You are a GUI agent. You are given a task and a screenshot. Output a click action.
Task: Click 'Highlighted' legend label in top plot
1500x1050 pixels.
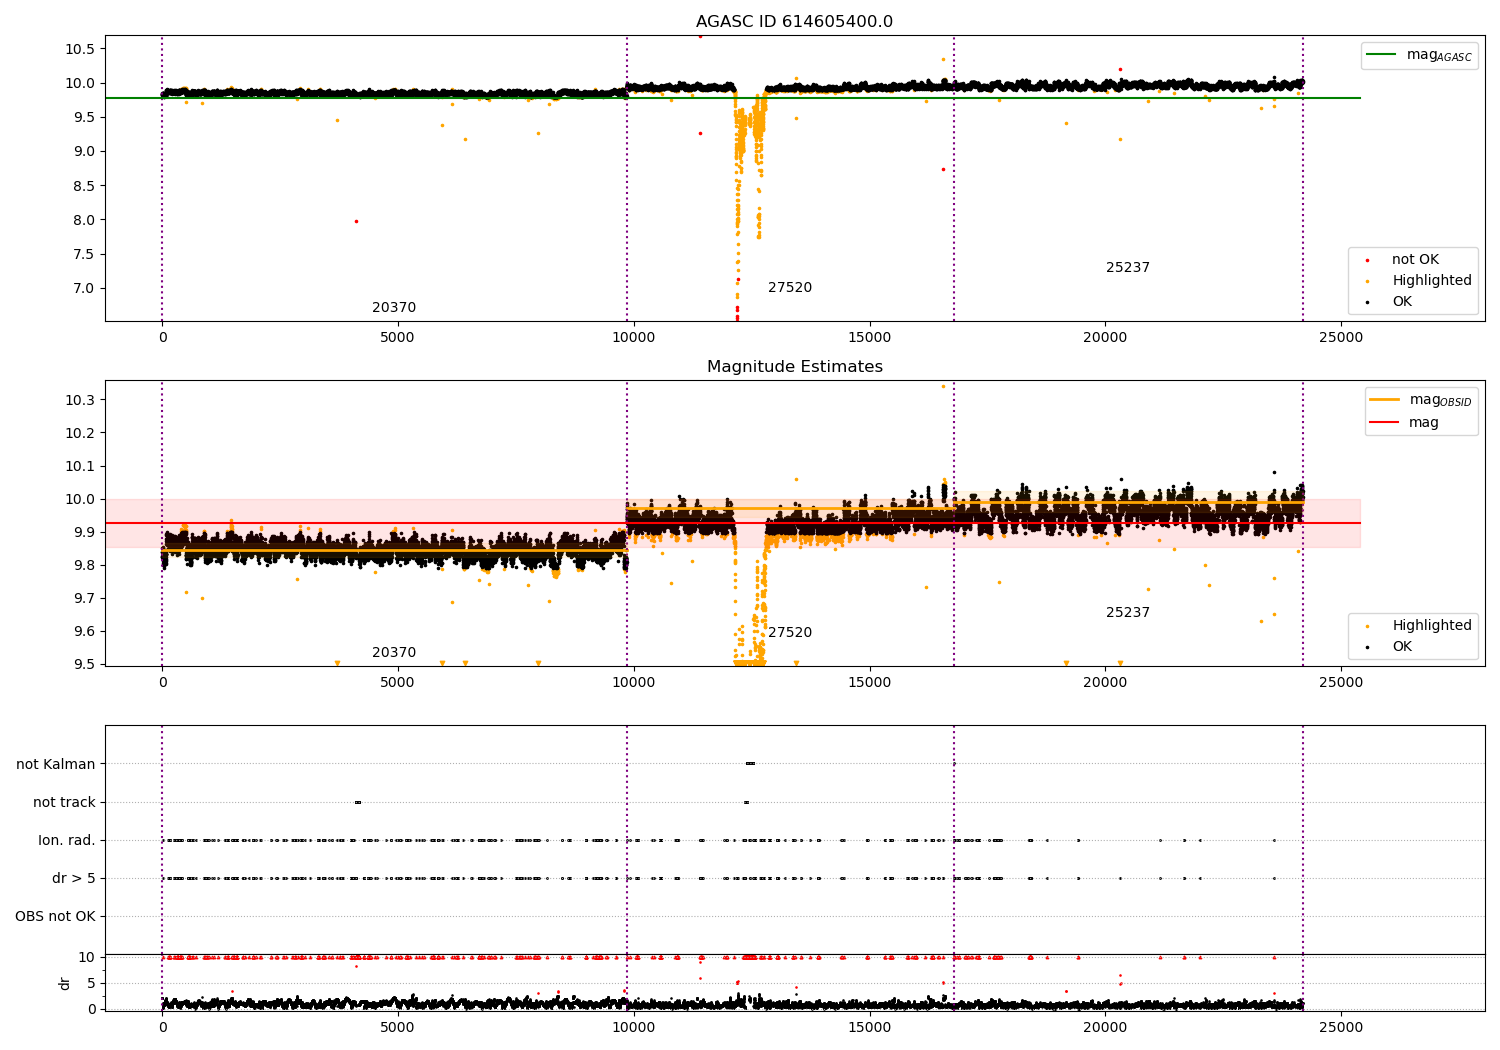[x=1432, y=281]
